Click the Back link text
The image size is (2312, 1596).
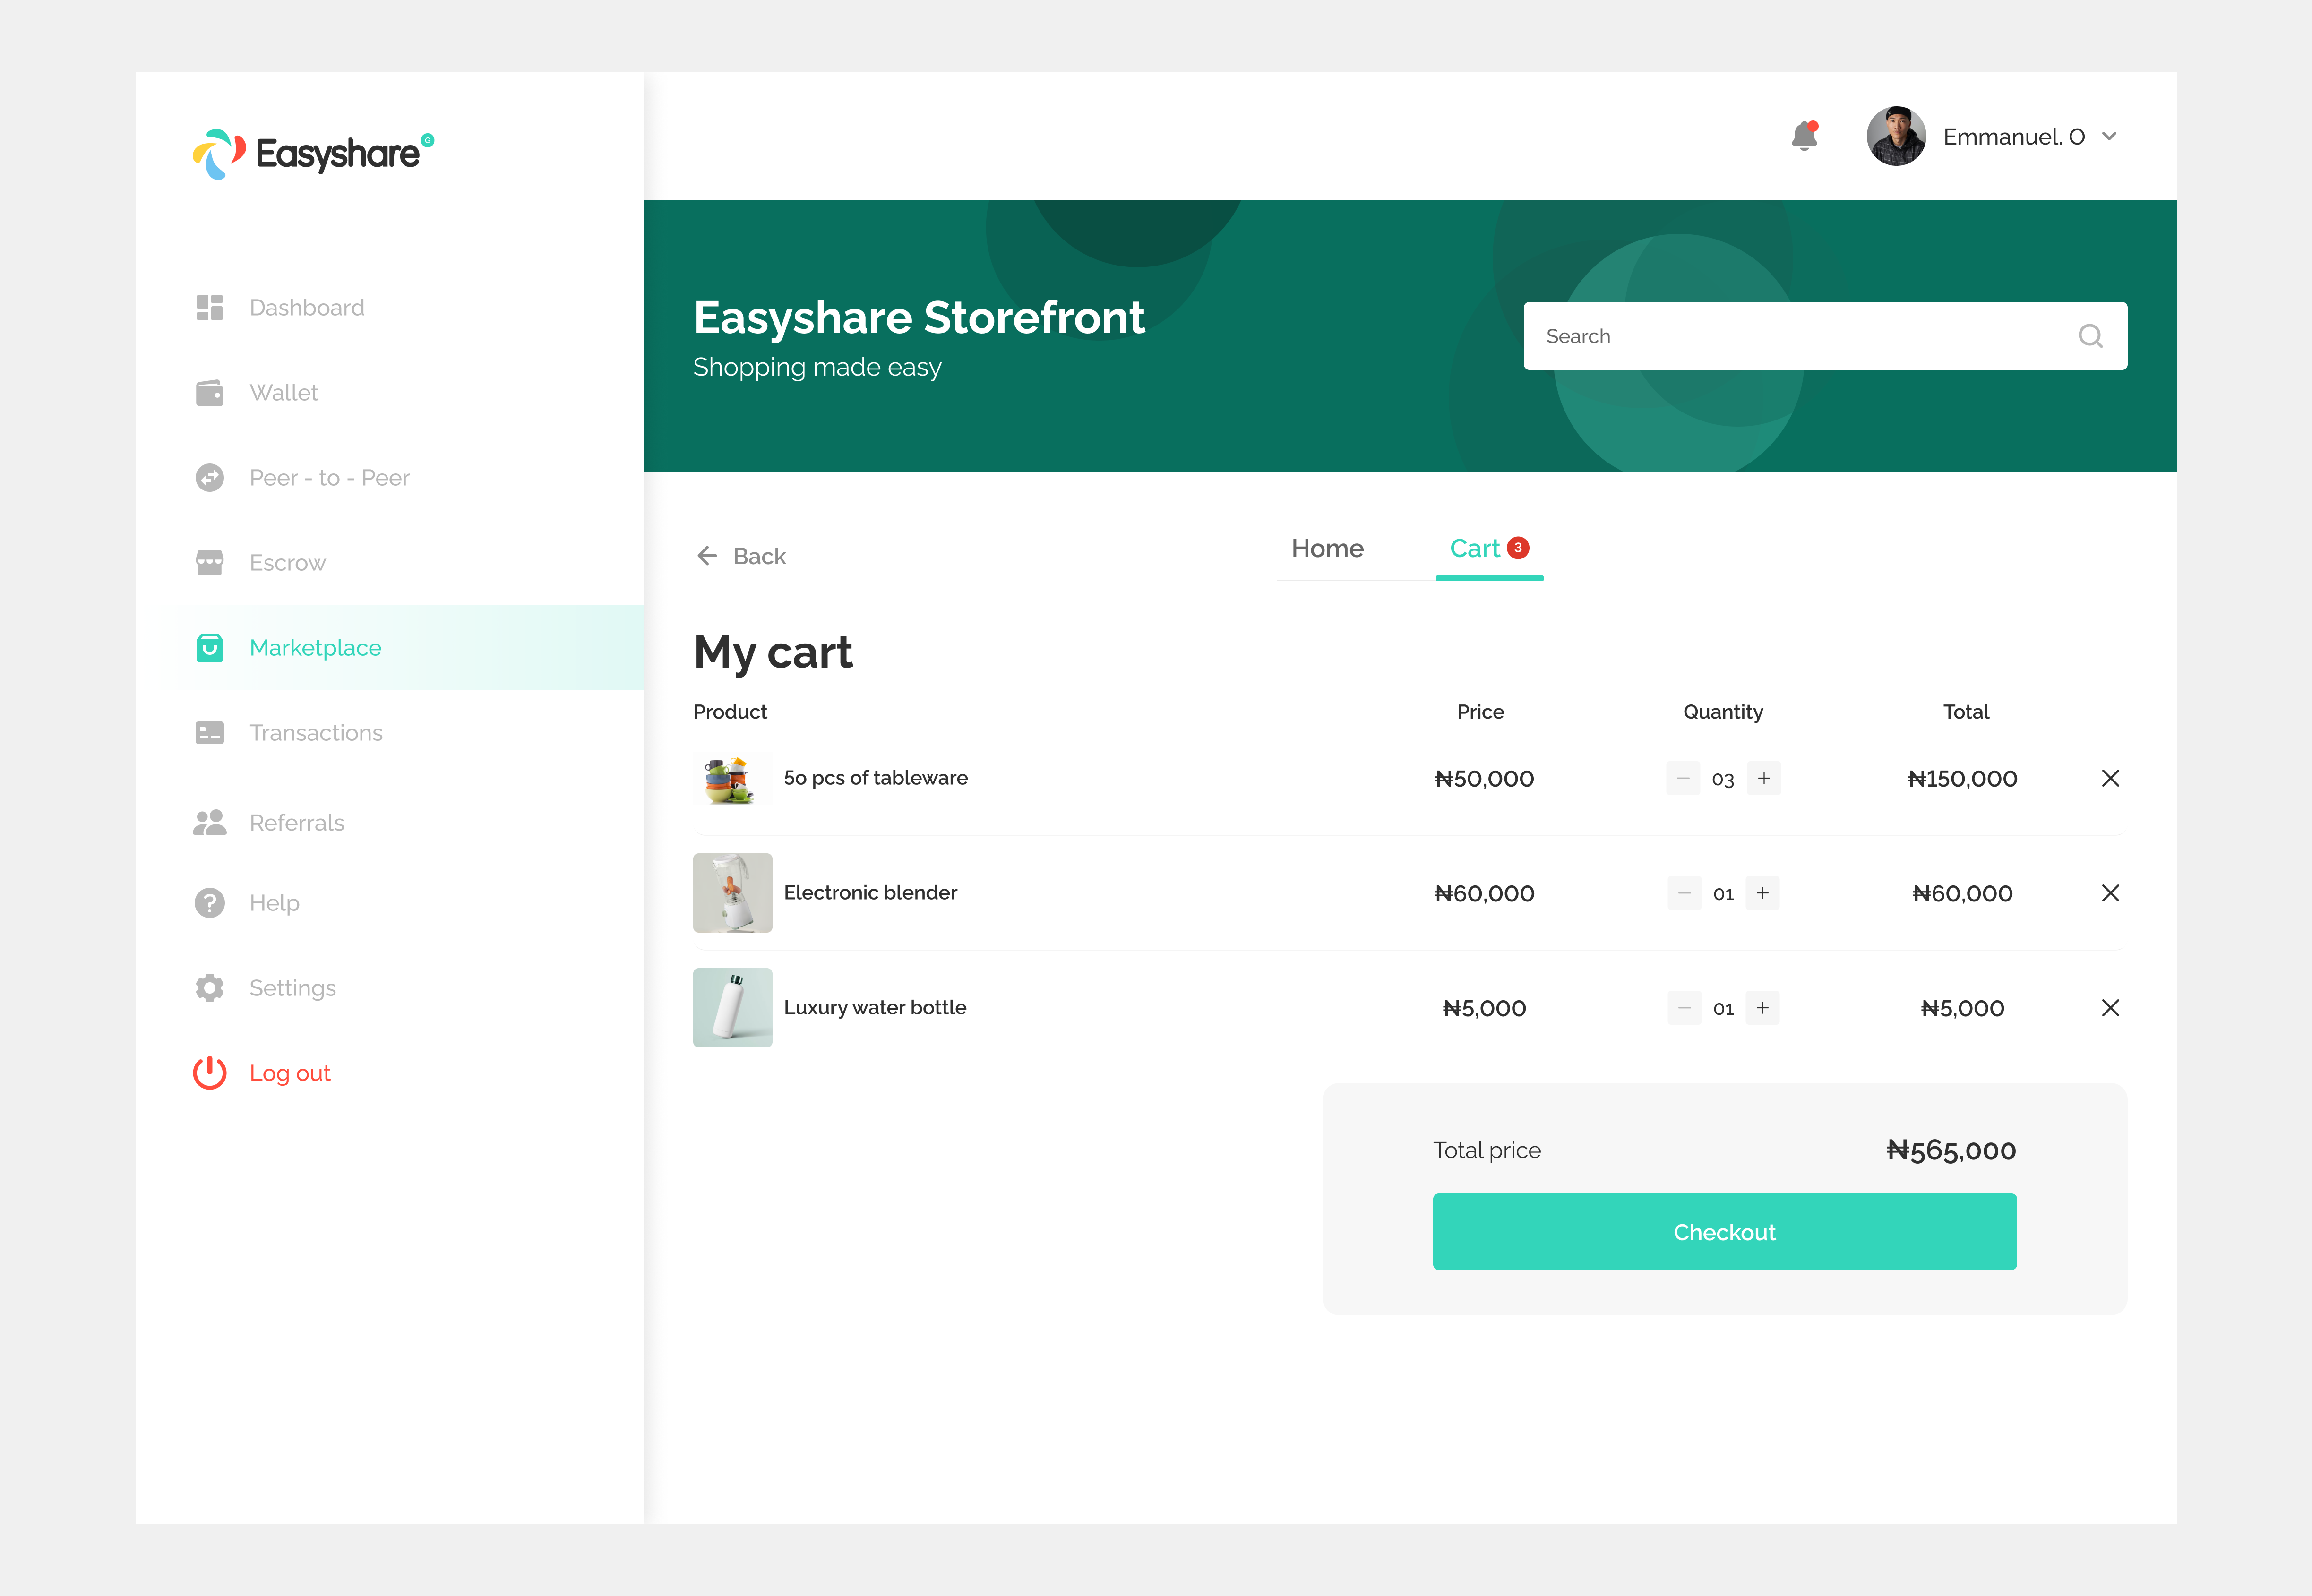click(x=760, y=556)
